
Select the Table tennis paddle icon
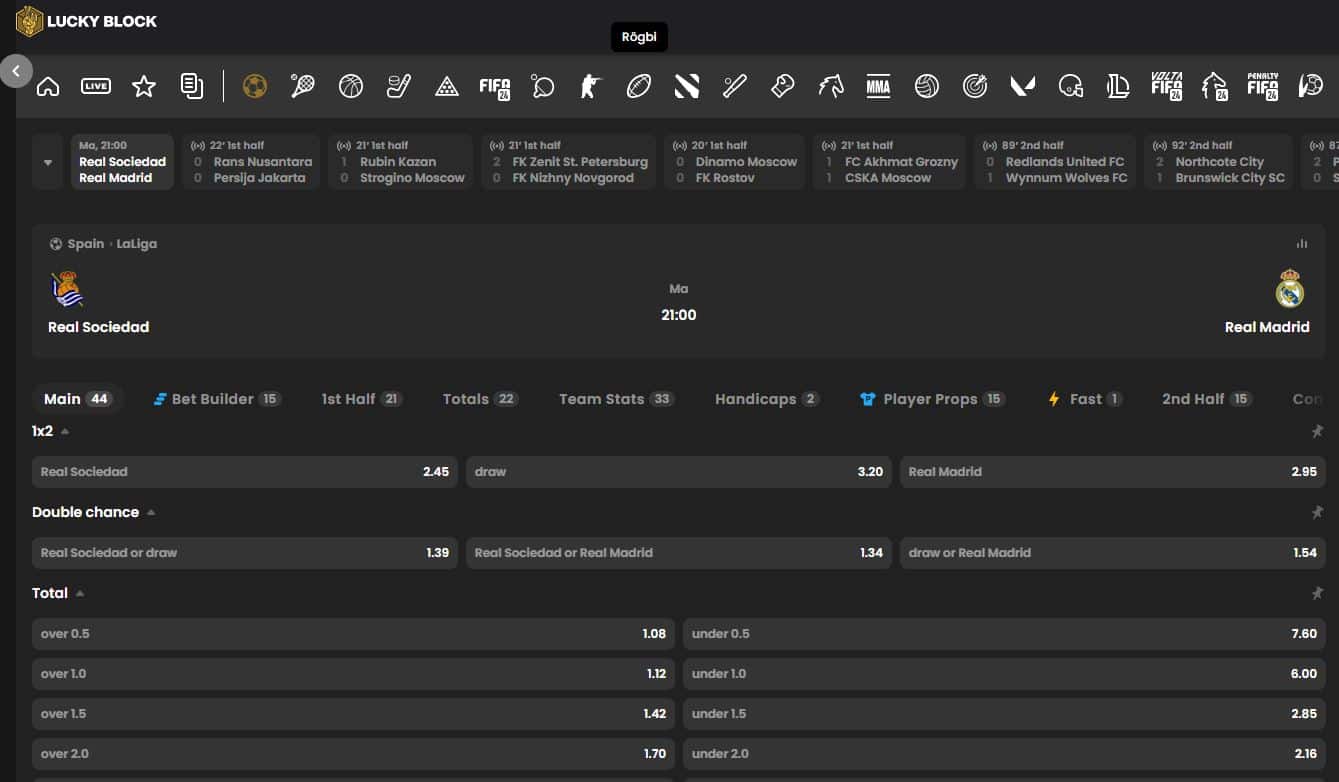pyautogui.click(x=543, y=86)
